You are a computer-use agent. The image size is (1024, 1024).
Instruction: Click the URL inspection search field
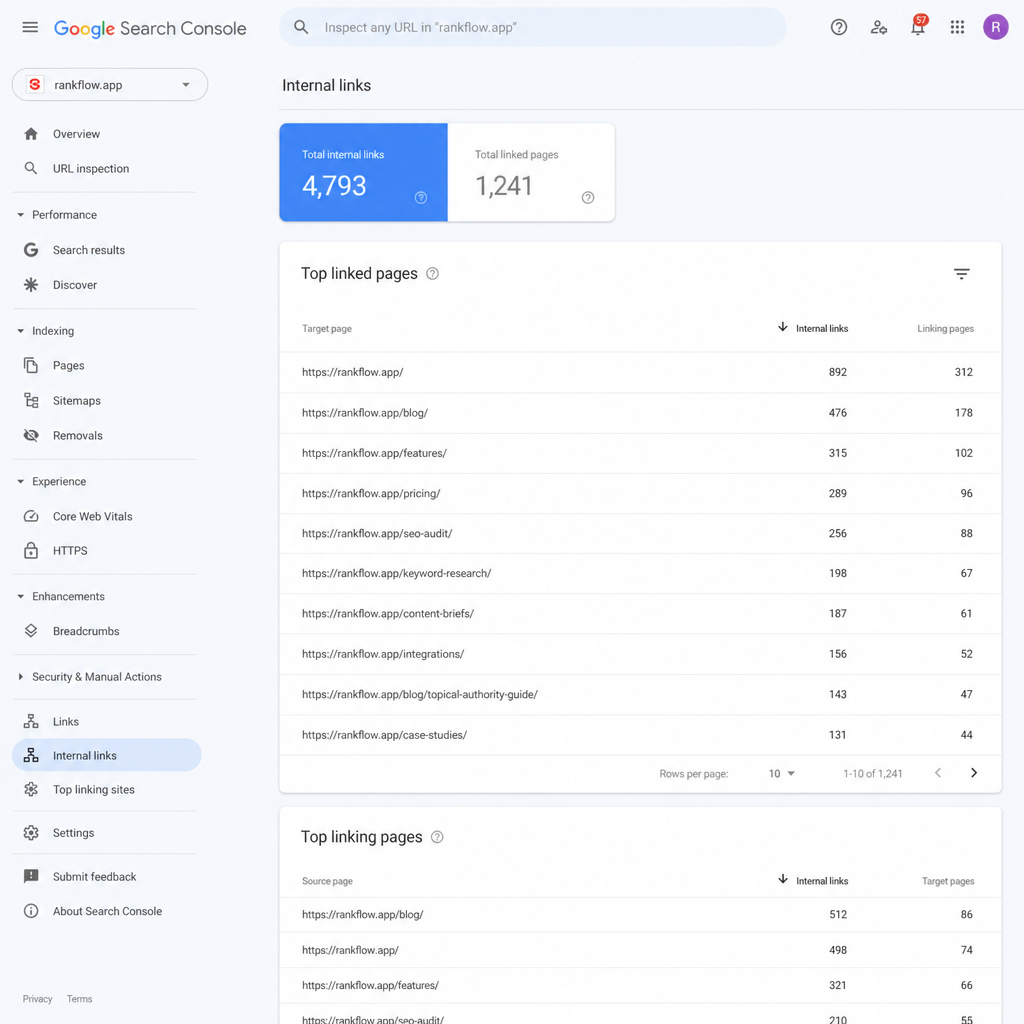click(532, 27)
